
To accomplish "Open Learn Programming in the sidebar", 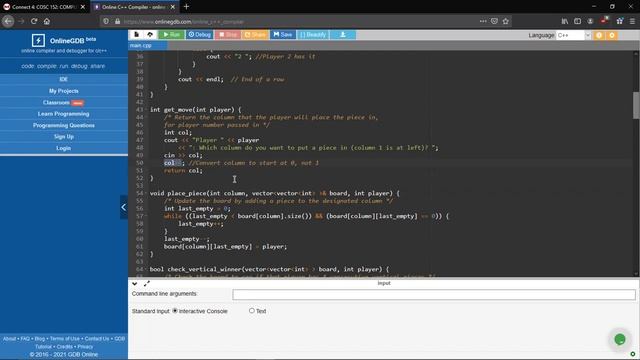I will (x=64, y=114).
